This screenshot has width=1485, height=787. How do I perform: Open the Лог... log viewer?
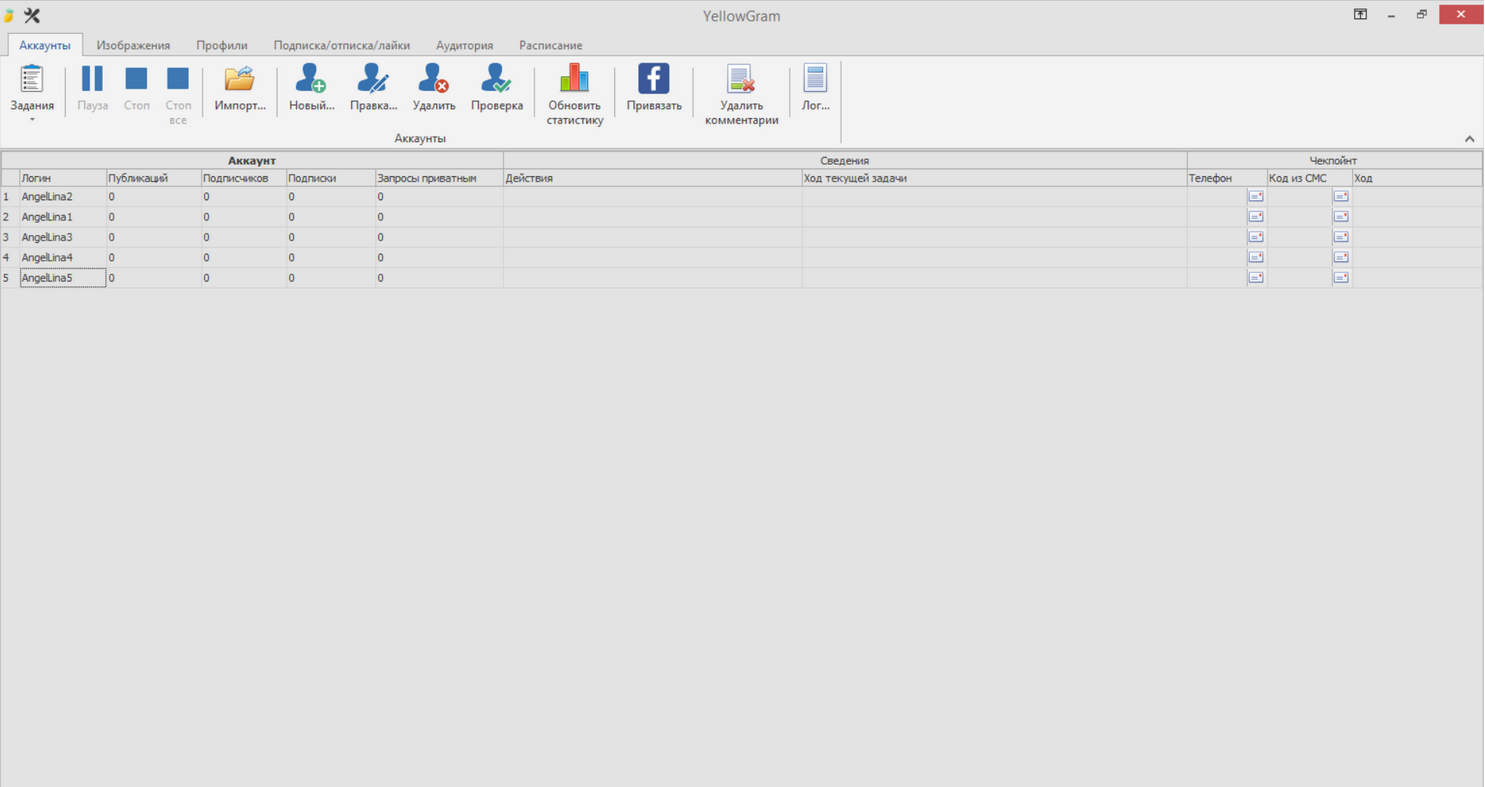(x=816, y=89)
